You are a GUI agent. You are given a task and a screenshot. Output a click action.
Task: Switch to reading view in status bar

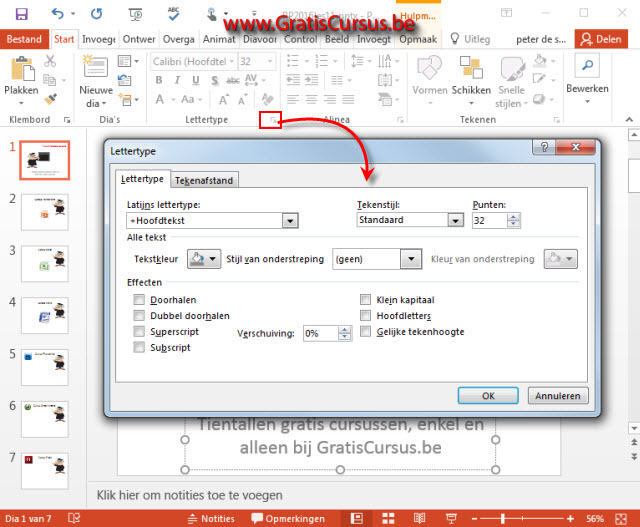coord(419,518)
